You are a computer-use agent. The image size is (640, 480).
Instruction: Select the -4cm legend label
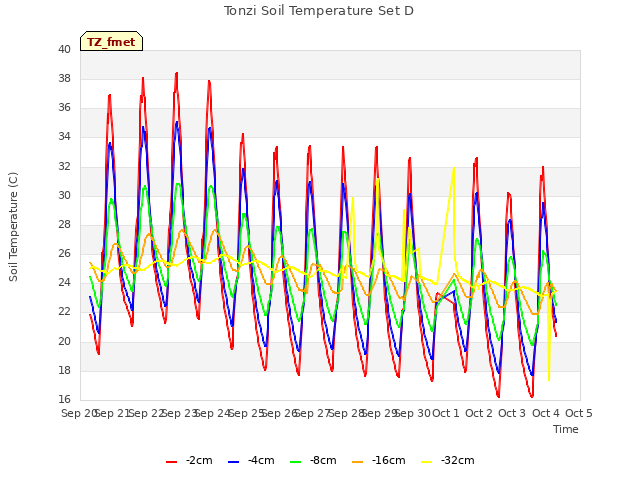(x=261, y=460)
